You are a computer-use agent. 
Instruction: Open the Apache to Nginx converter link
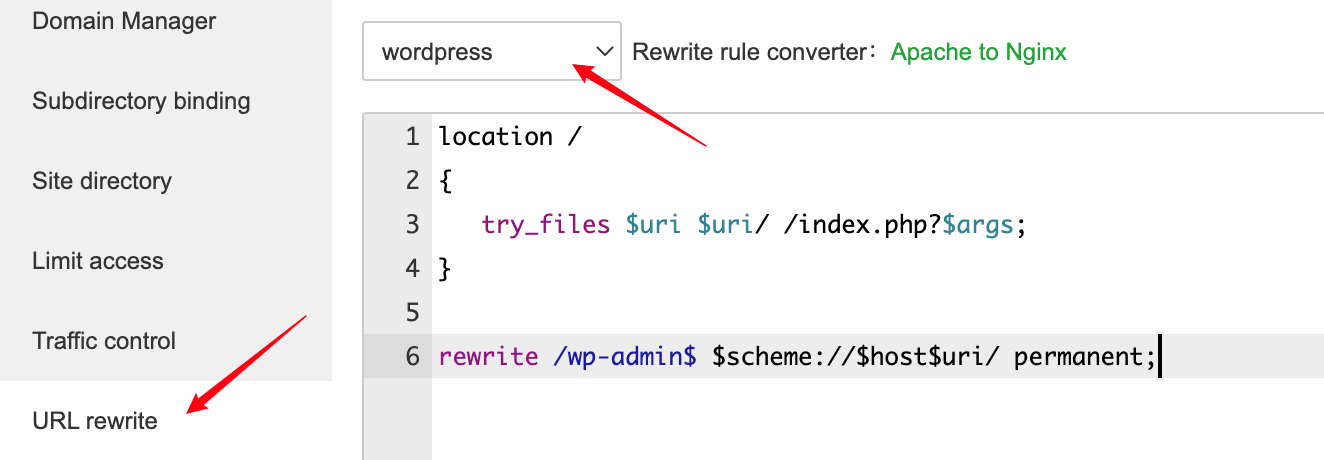978,52
